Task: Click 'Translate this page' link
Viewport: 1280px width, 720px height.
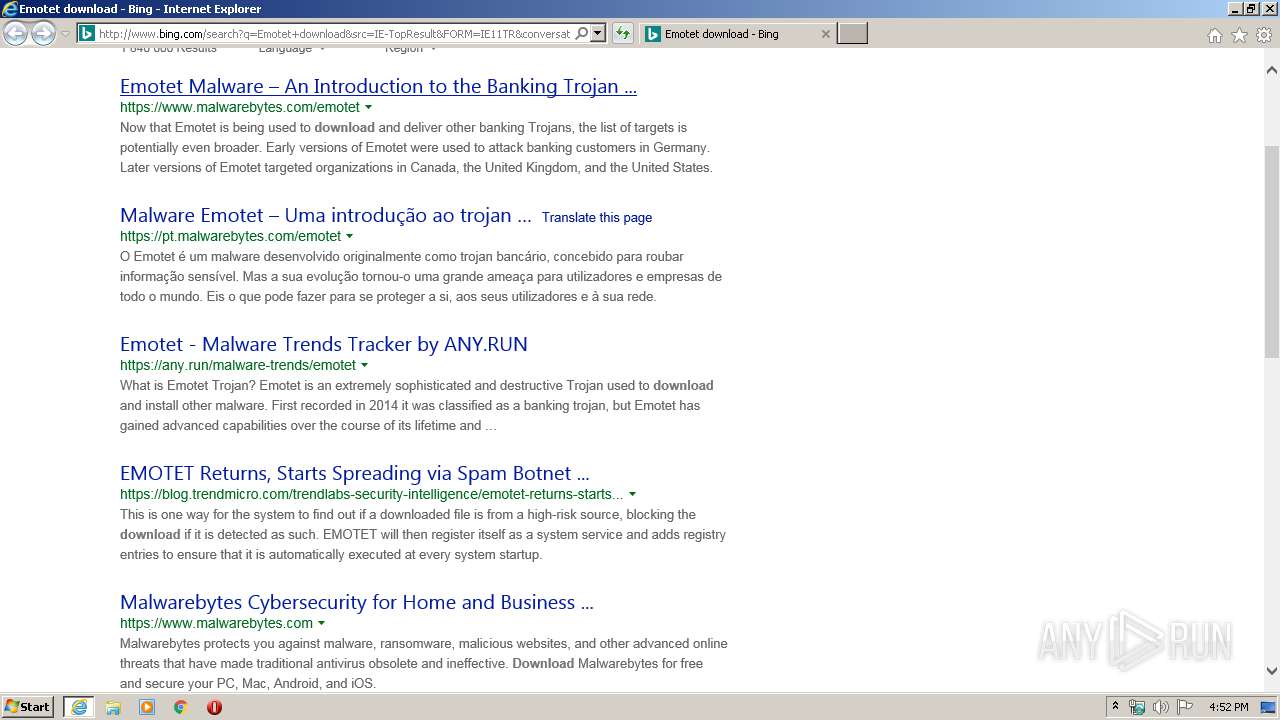Action: pos(597,217)
